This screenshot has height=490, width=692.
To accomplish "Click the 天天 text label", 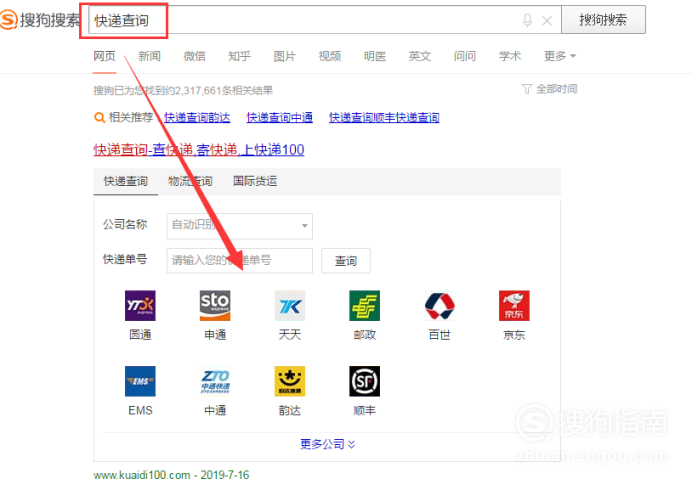I will (290, 335).
